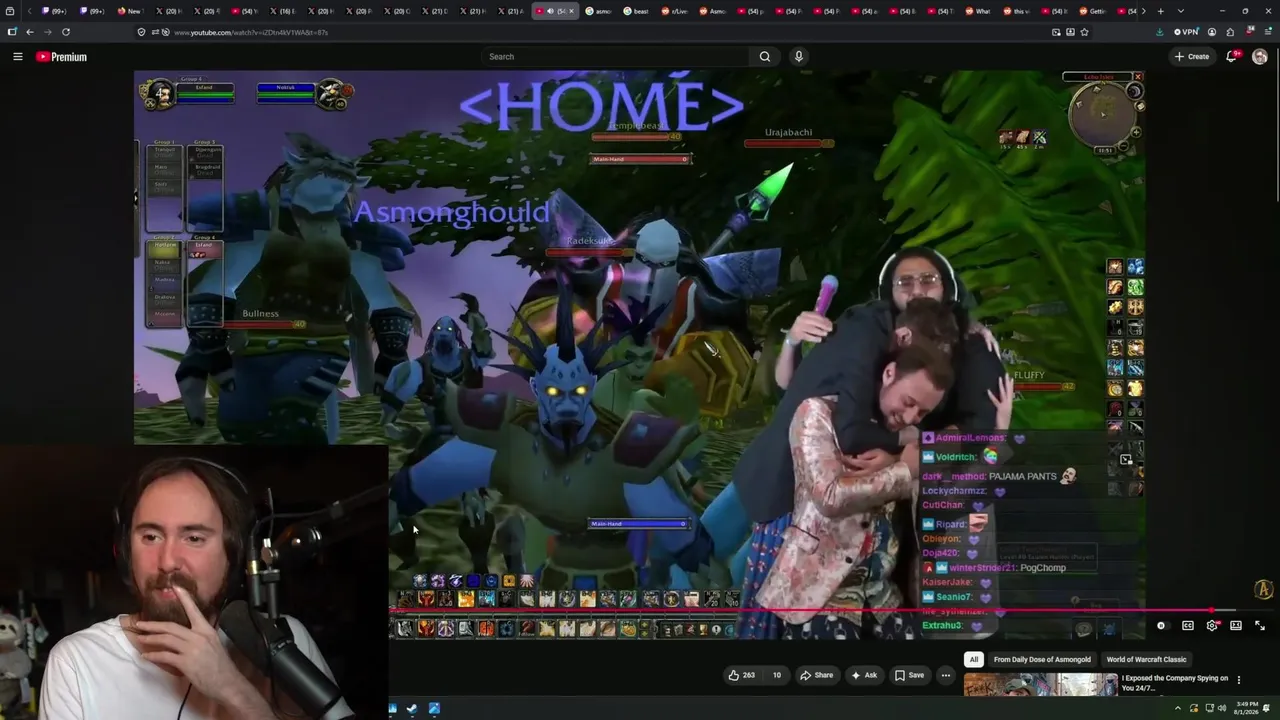Screen dimensions: 1280x720
Task: Open more actions under the video
Action: point(945,675)
